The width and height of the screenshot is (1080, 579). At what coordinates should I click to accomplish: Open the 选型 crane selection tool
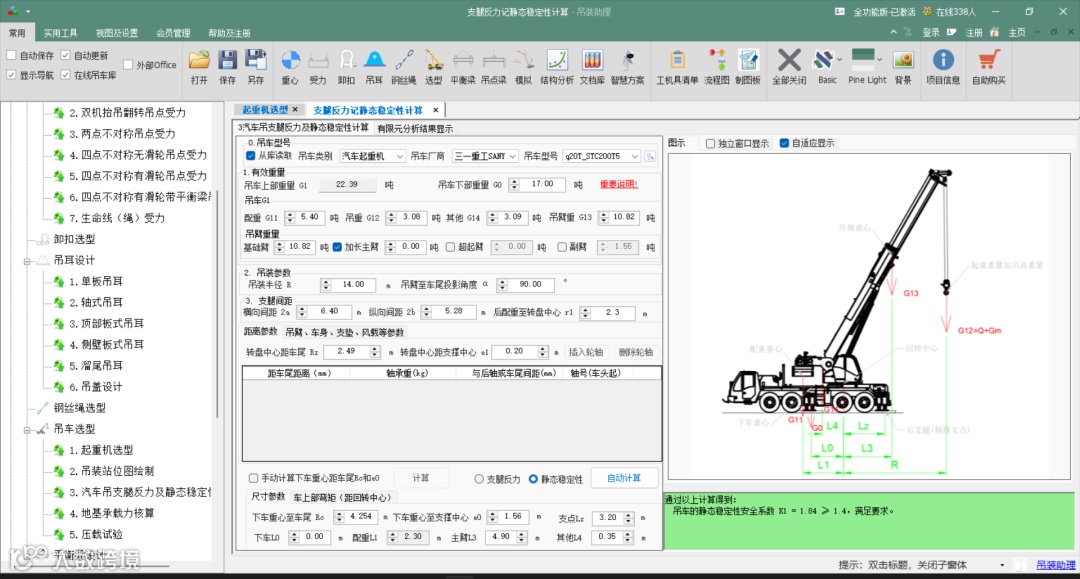(x=433, y=67)
